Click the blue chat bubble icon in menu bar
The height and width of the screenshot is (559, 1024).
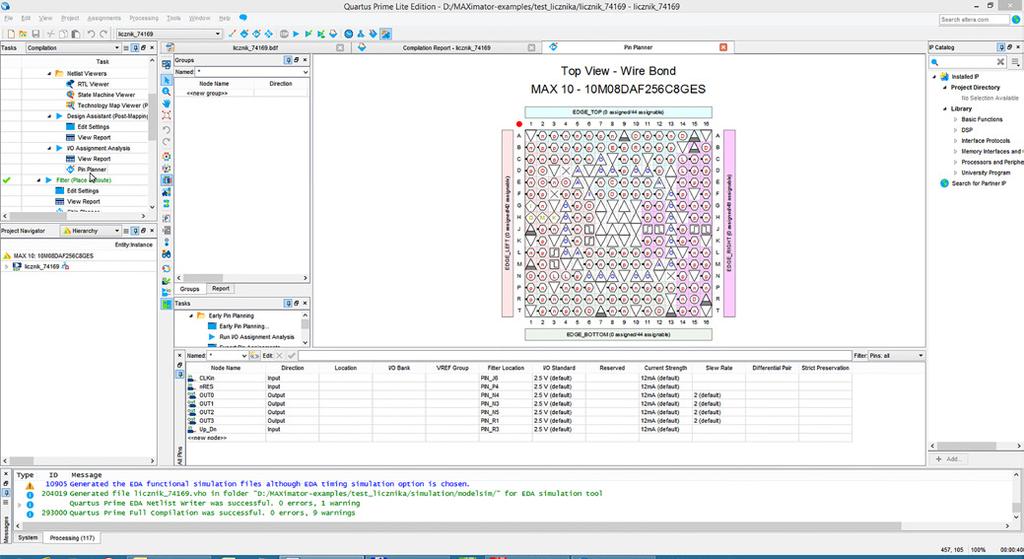pyautogui.click(x=243, y=18)
